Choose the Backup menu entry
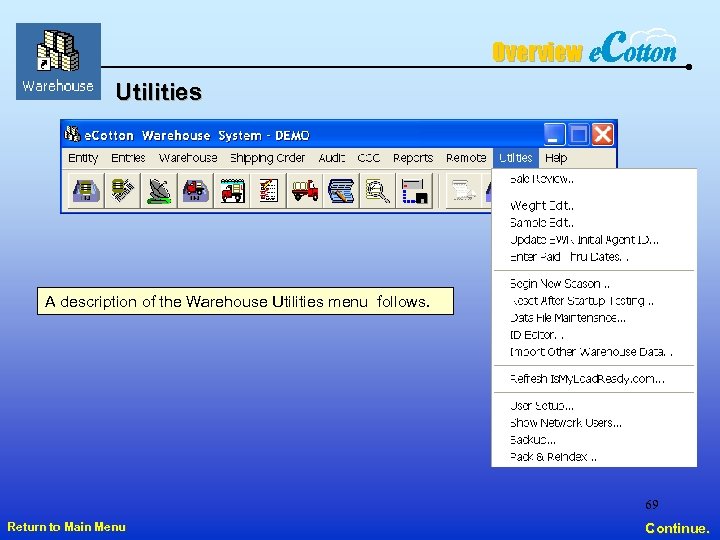Viewport: 720px width, 540px height. [x=533, y=440]
